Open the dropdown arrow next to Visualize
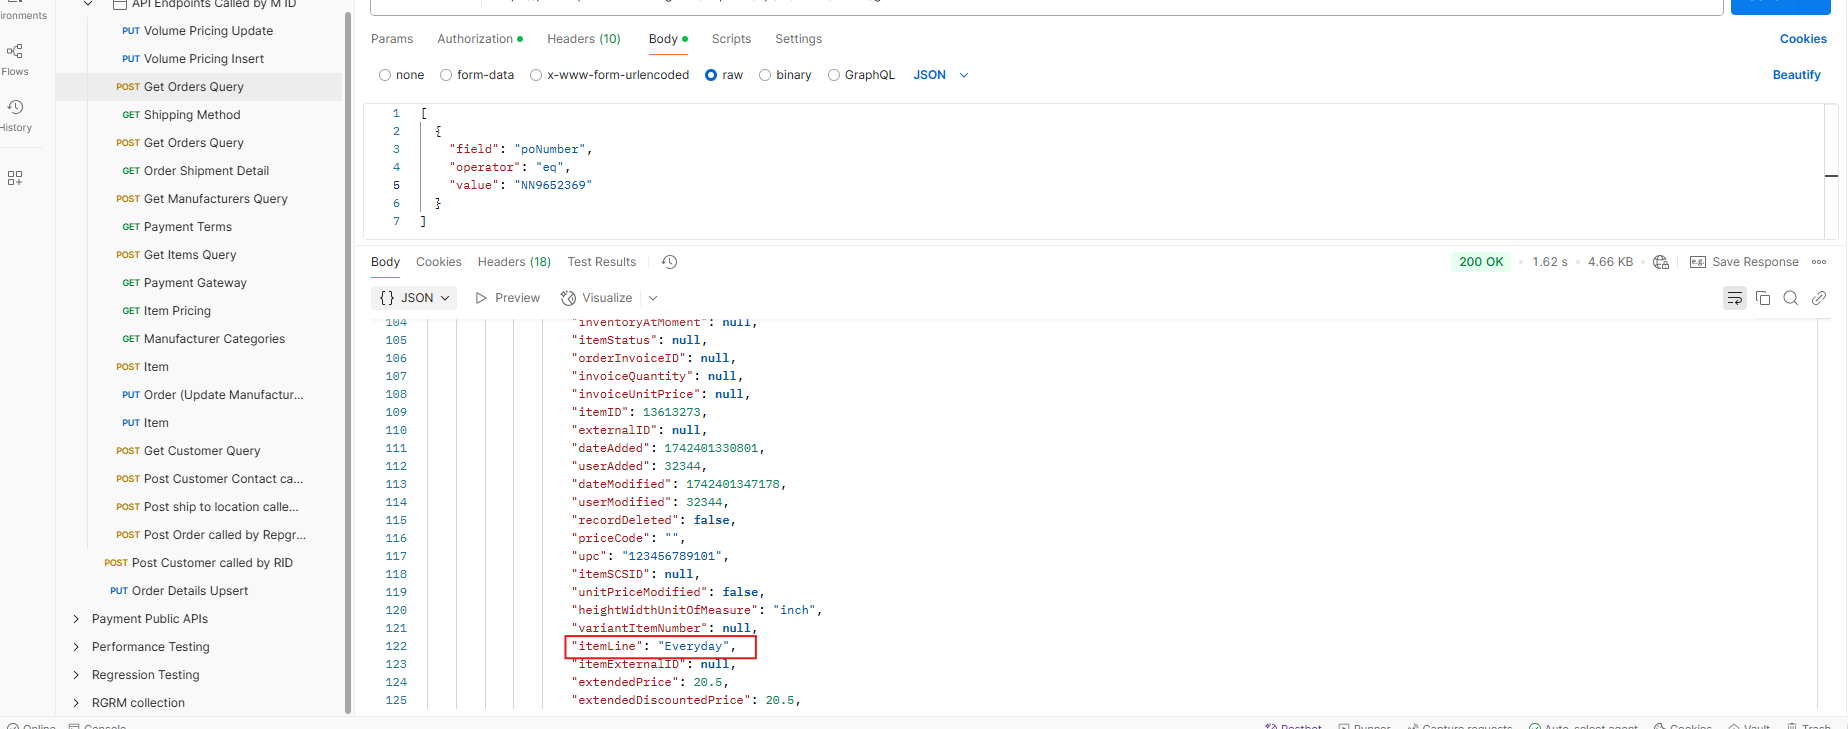1848x729 pixels. [653, 298]
